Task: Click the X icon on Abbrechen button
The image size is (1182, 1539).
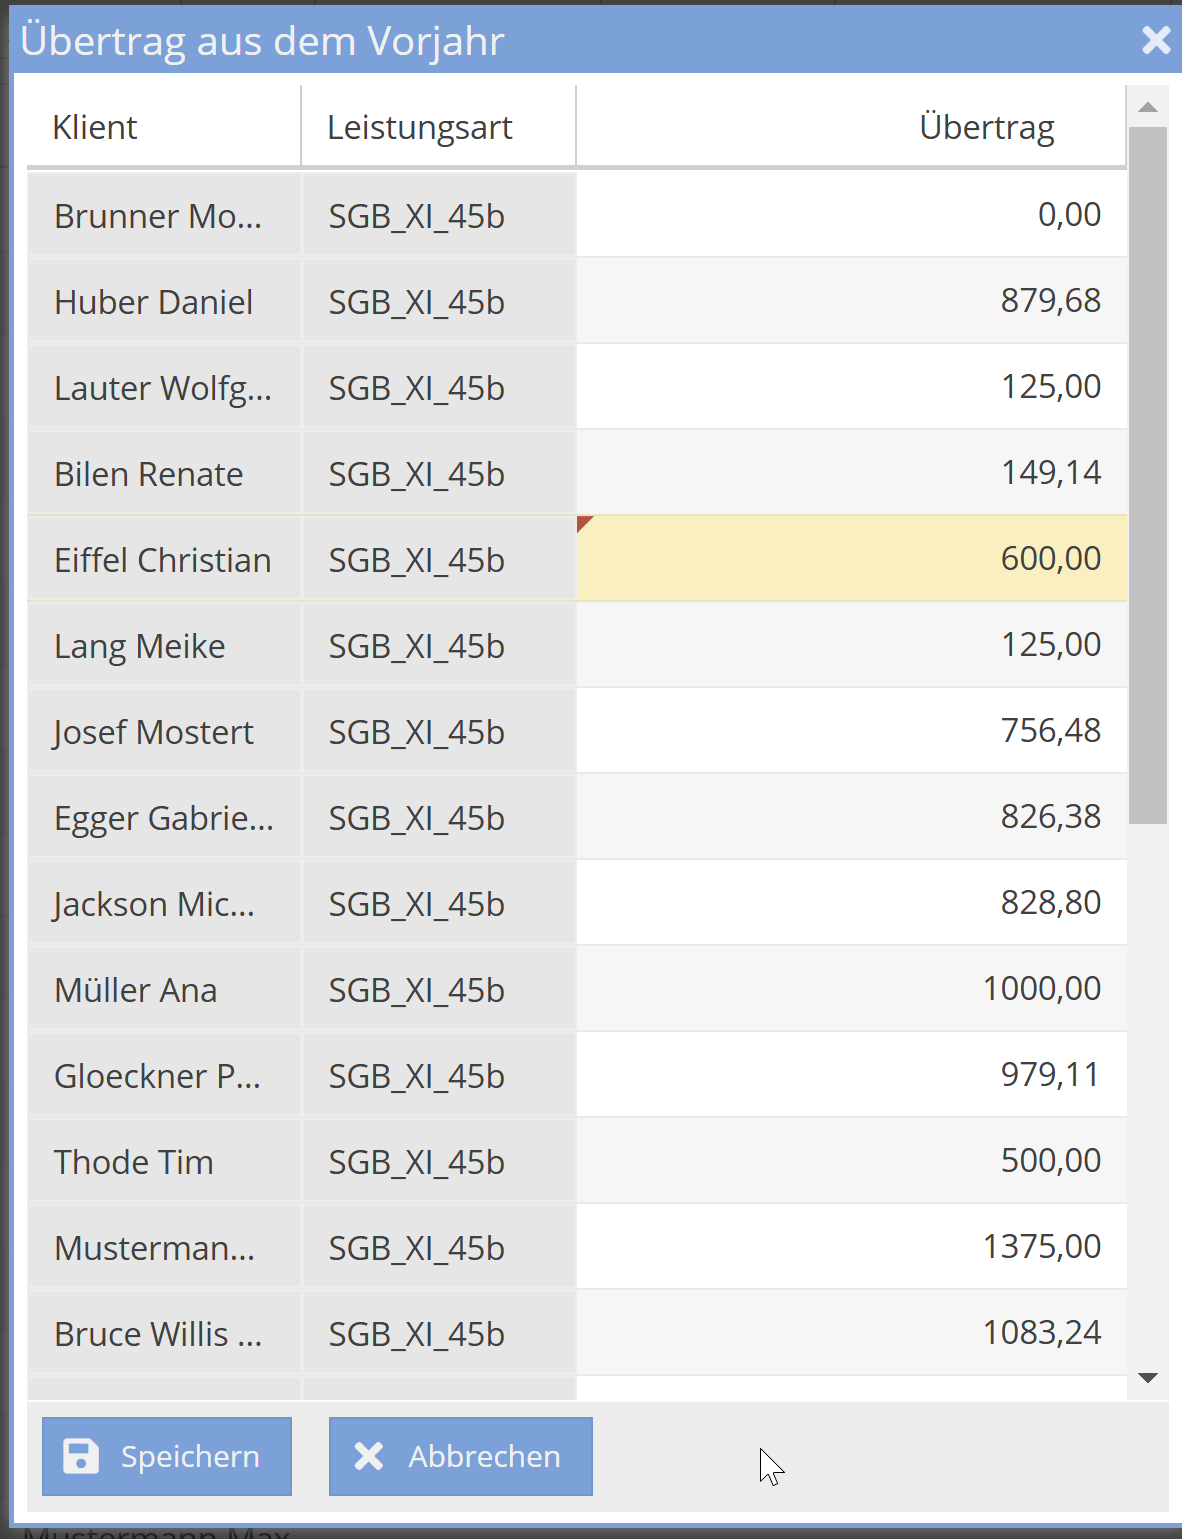Action: pyautogui.click(x=369, y=1456)
